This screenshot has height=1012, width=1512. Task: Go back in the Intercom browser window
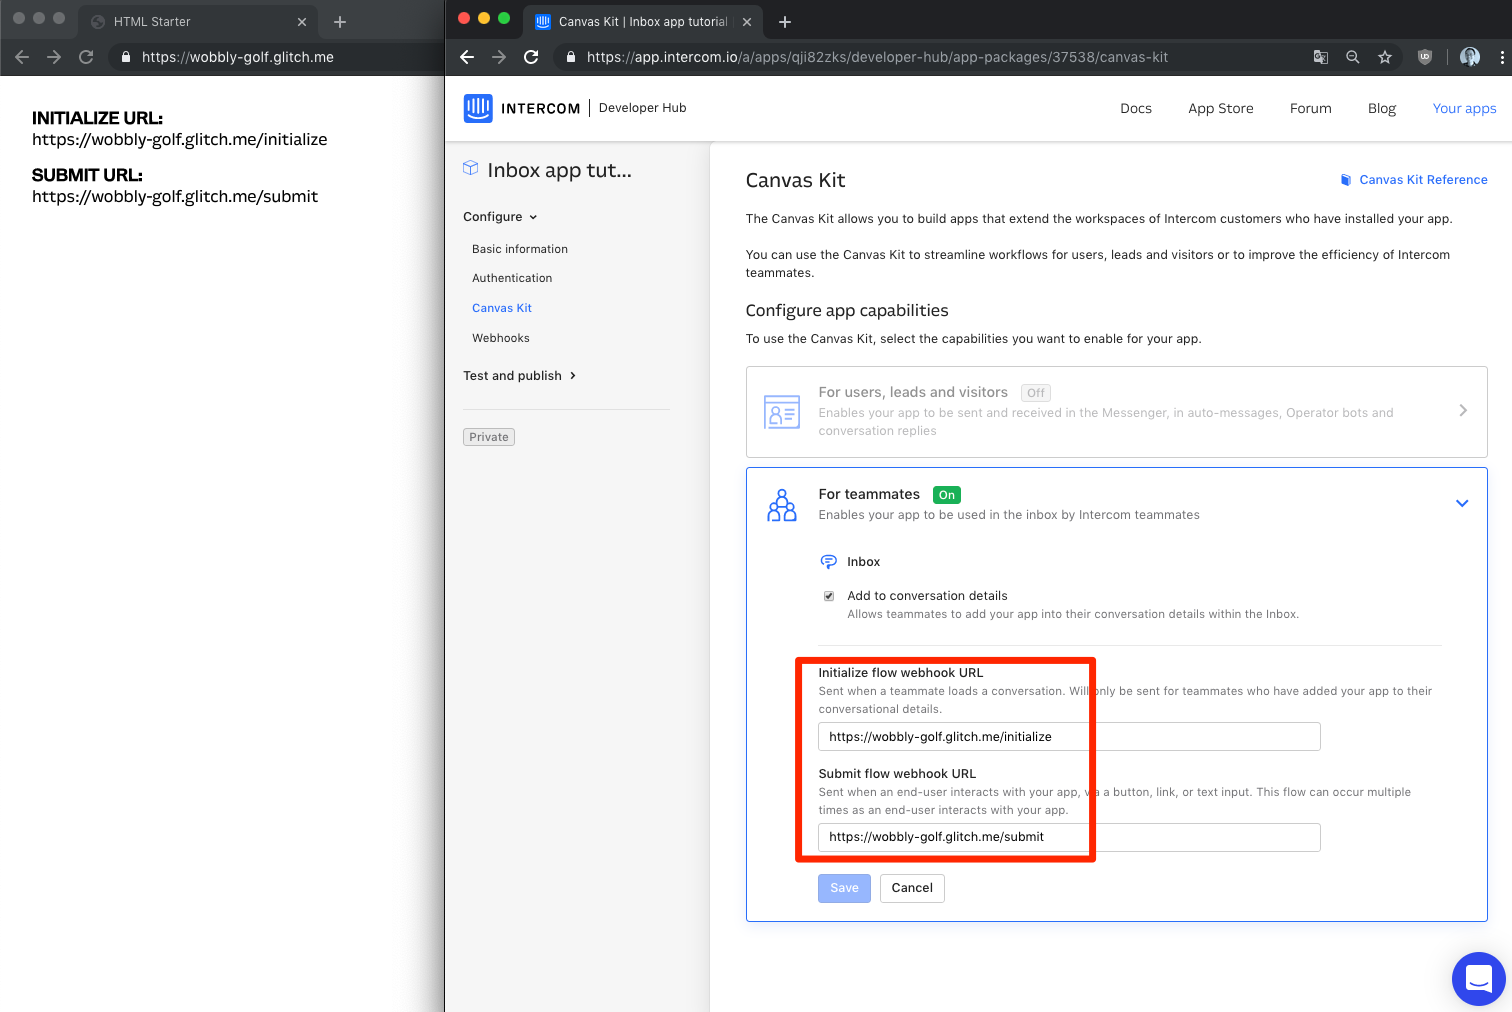[467, 57]
